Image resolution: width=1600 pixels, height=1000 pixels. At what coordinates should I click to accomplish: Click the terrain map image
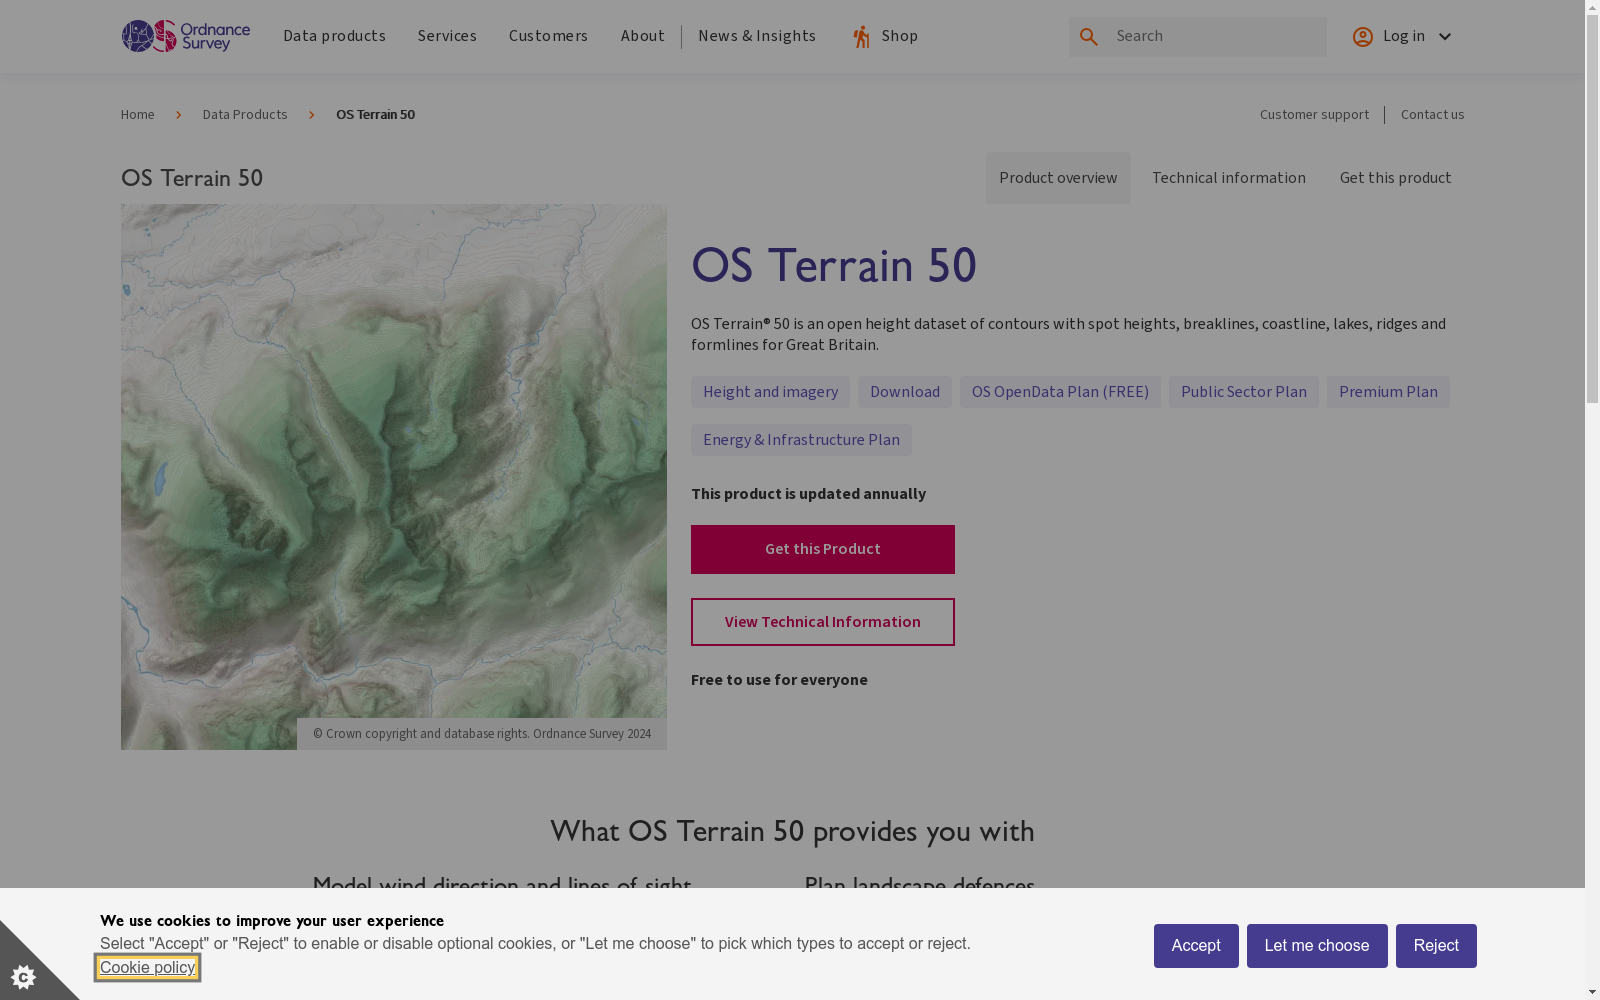tap(394, 477)
